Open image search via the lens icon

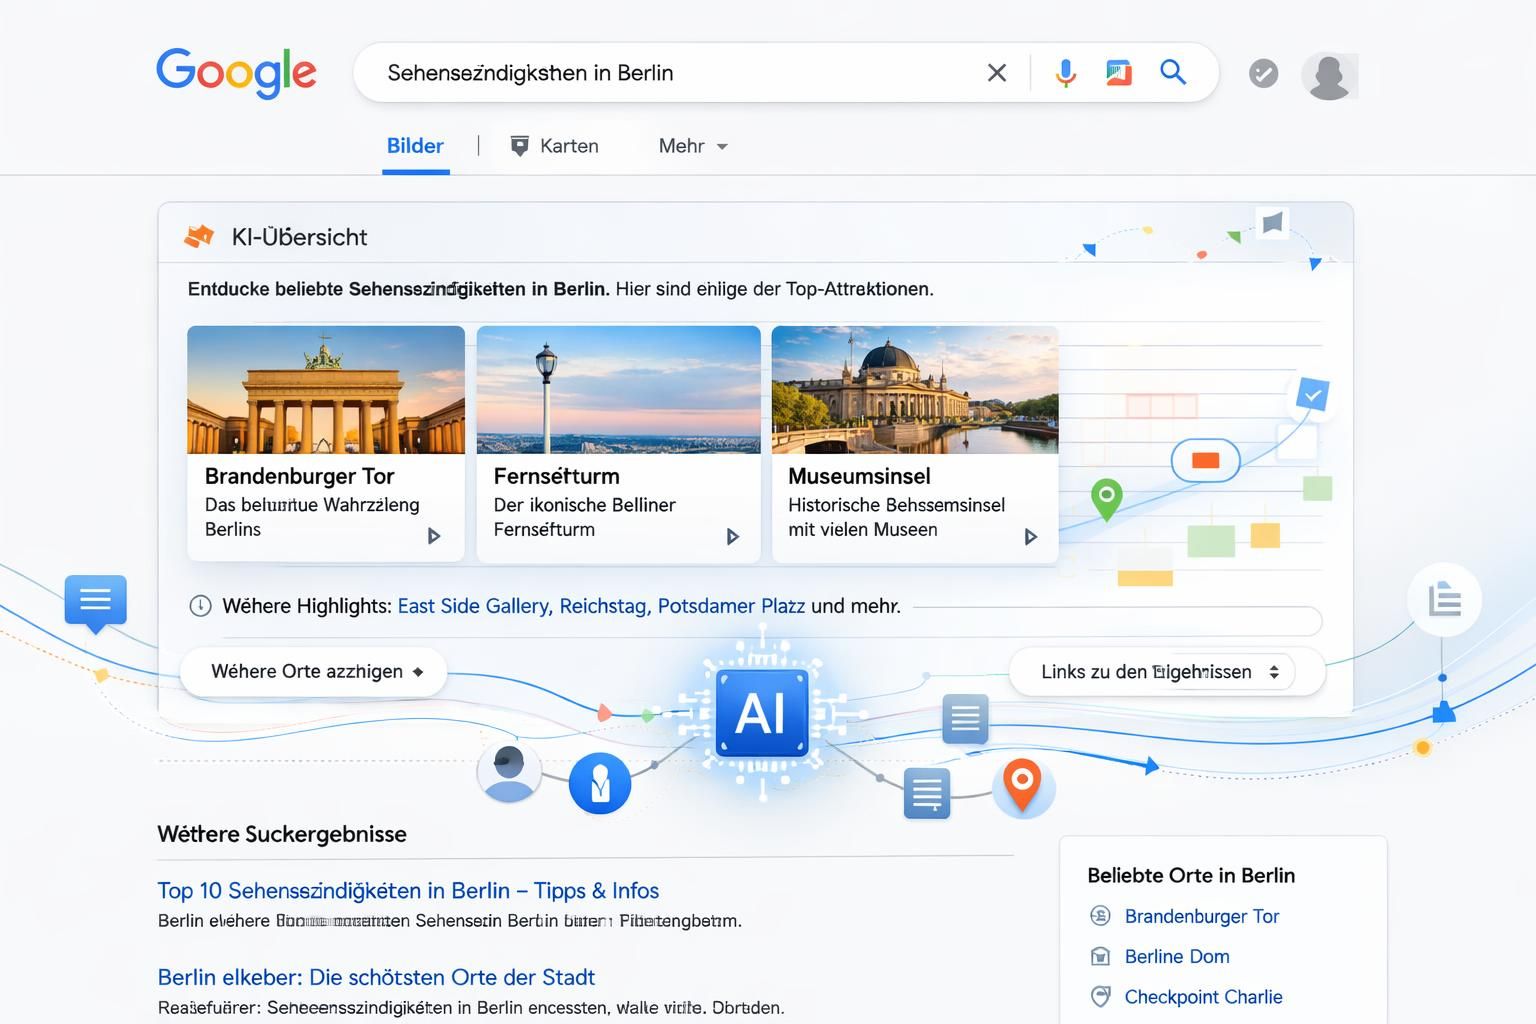tap(1119, 73)
